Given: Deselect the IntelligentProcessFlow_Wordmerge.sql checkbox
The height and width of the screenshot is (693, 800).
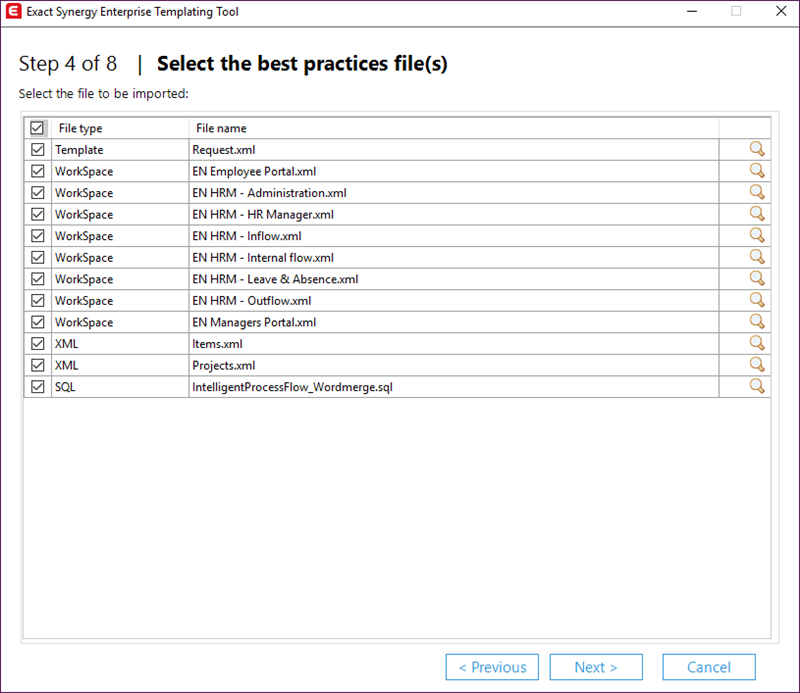Looking at the screenshot, I should point(37,387).
